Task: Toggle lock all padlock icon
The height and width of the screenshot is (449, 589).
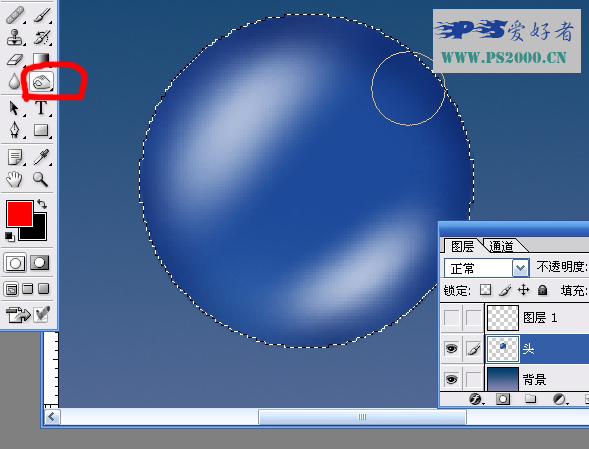Action: tap(542, 290)
